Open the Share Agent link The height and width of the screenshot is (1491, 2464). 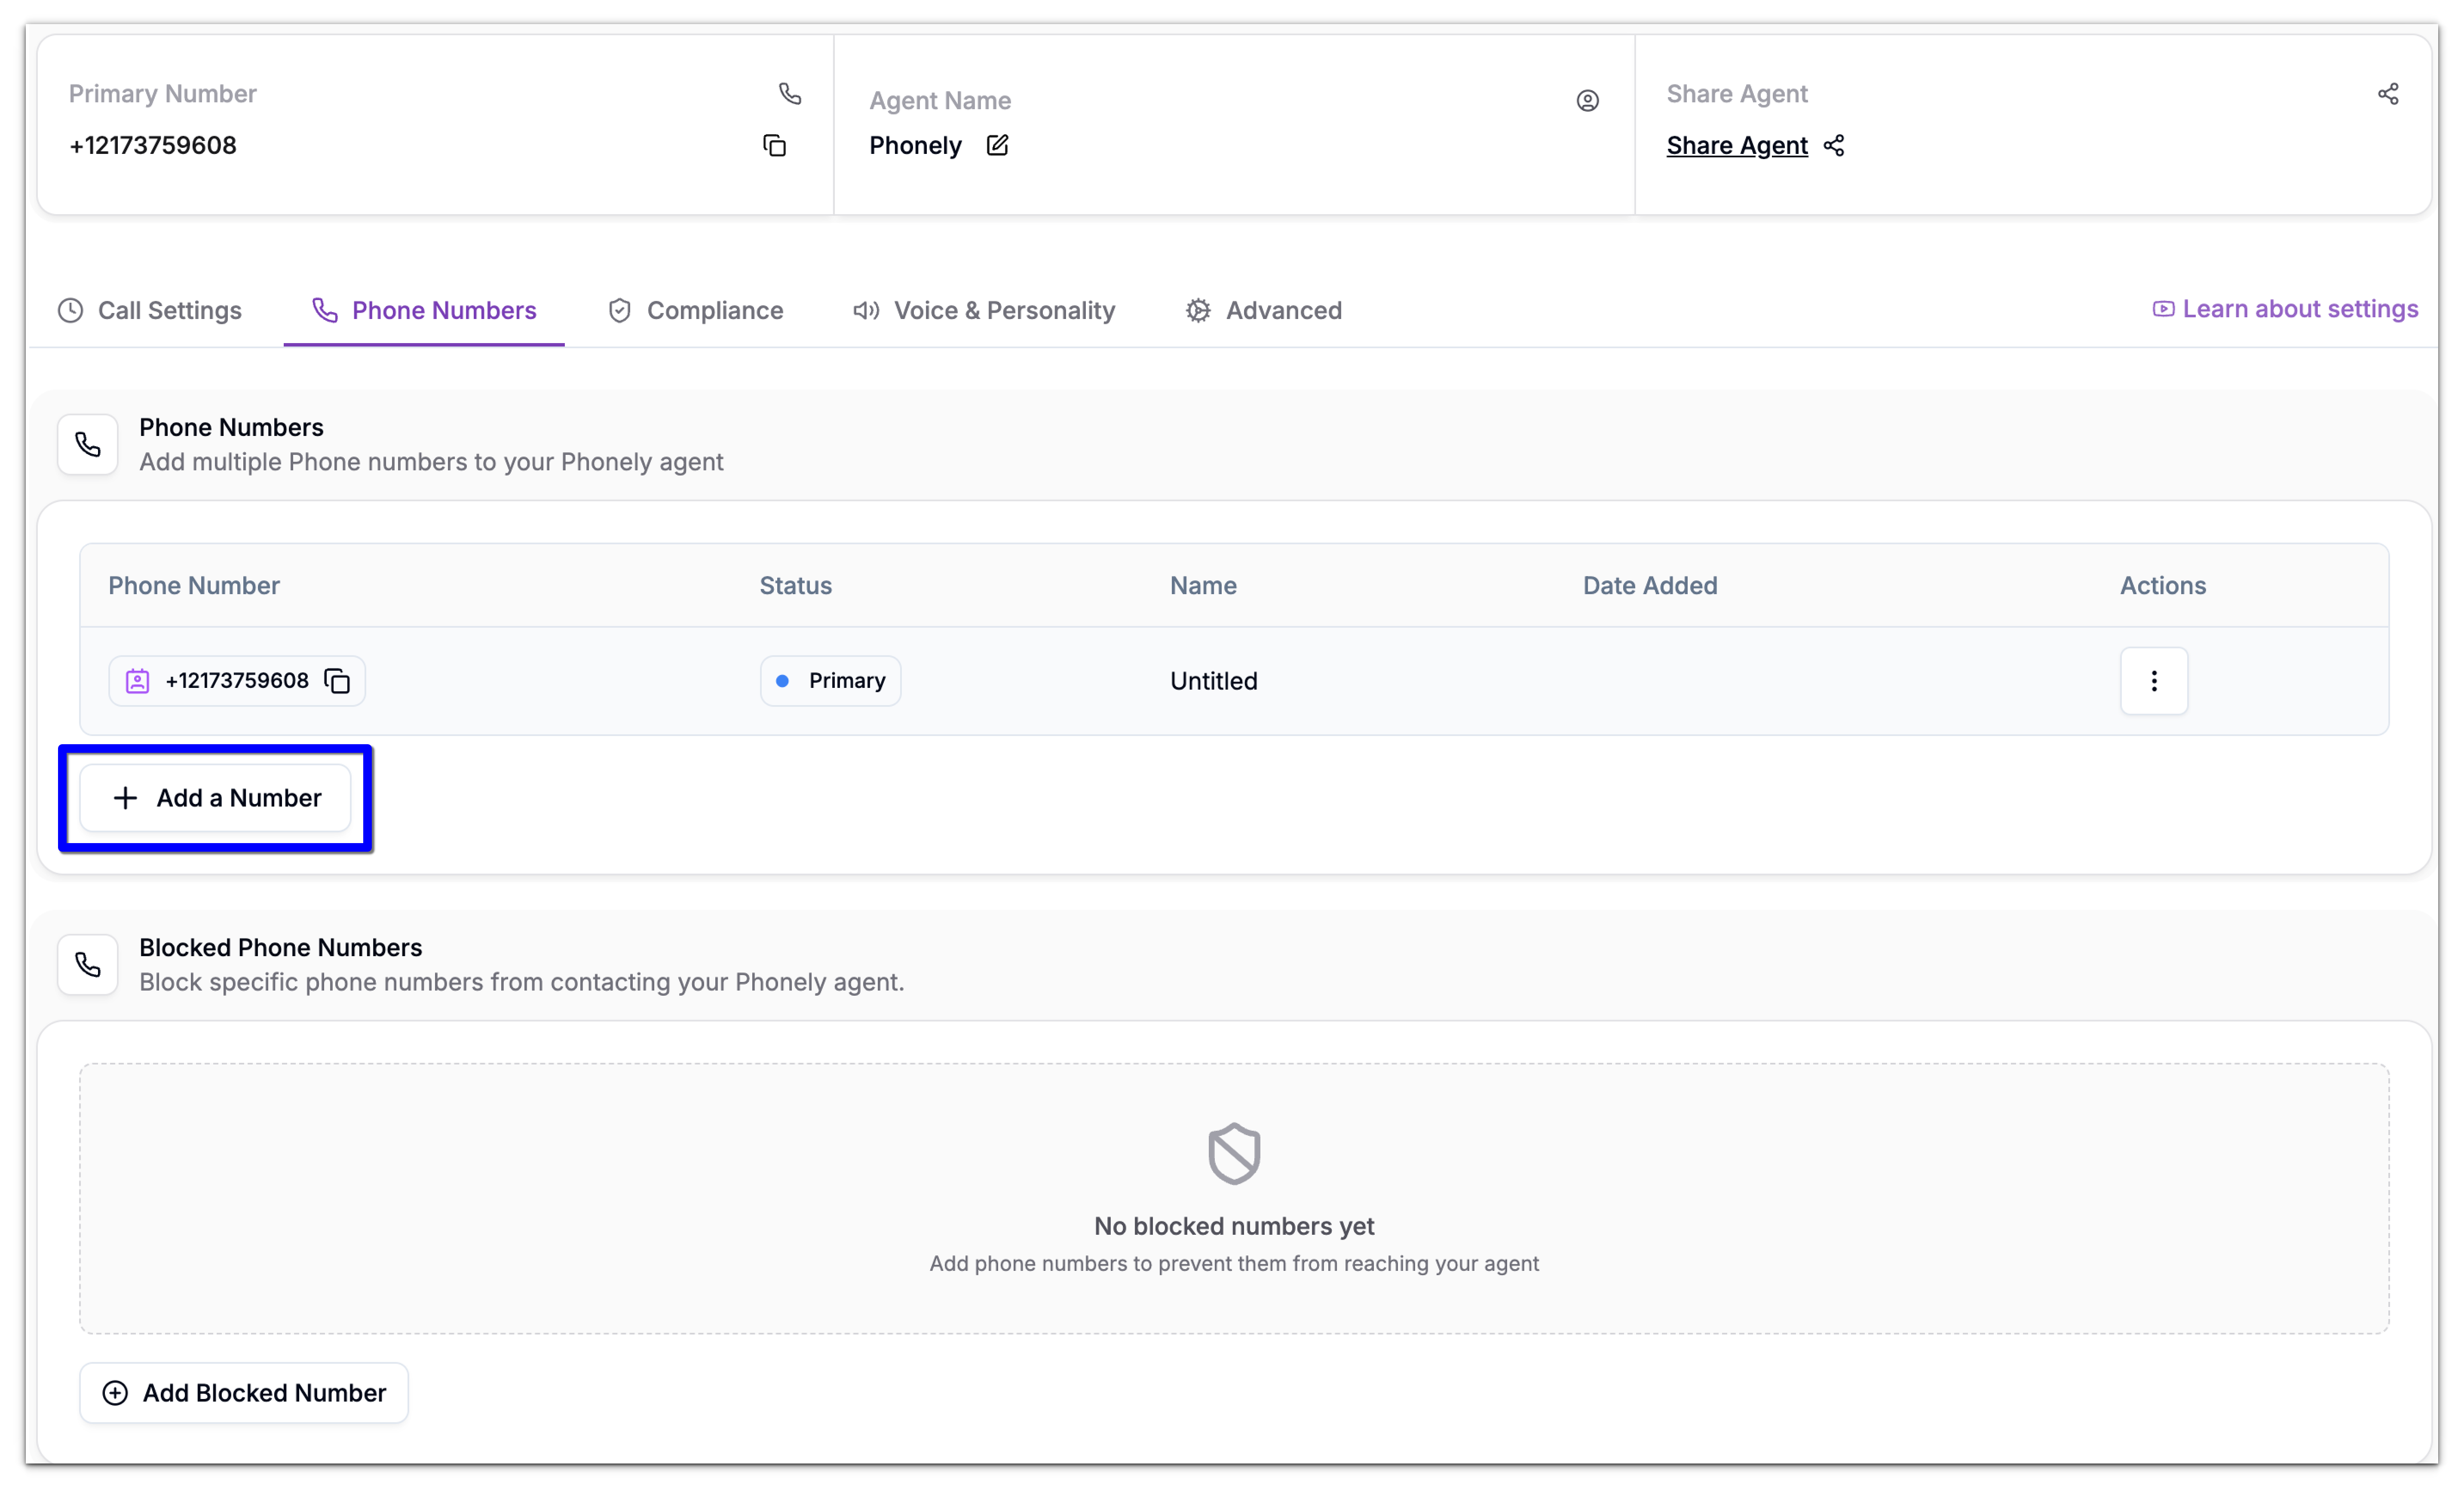point(1737,146)
